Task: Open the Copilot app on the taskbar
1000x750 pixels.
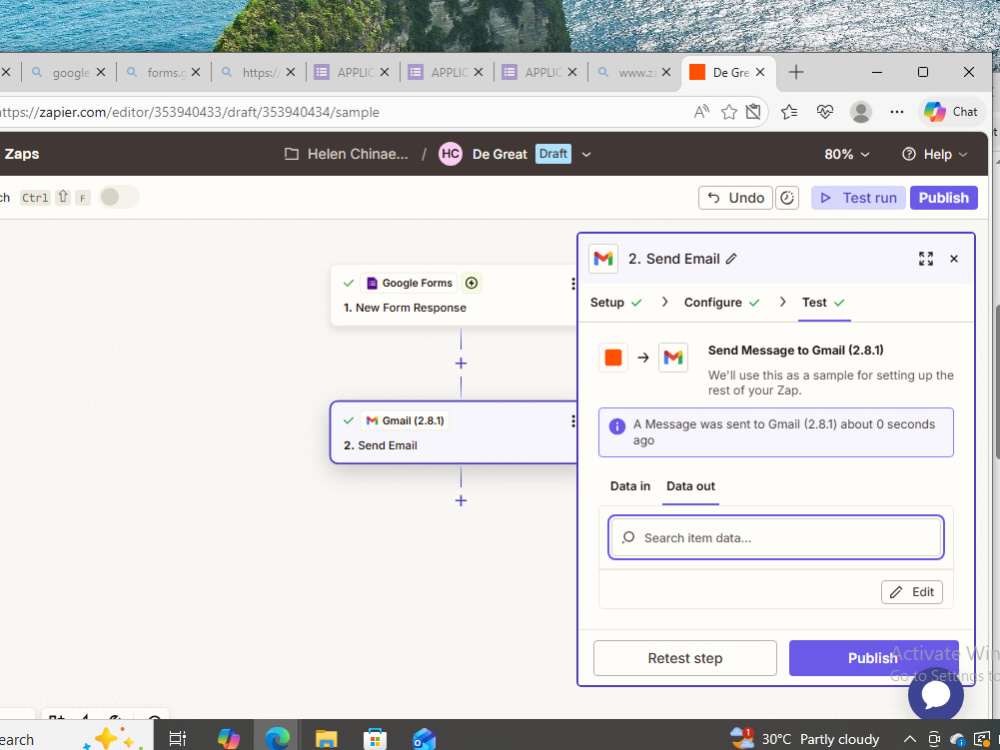Action: pyautogui.click(x=228, y=739)
